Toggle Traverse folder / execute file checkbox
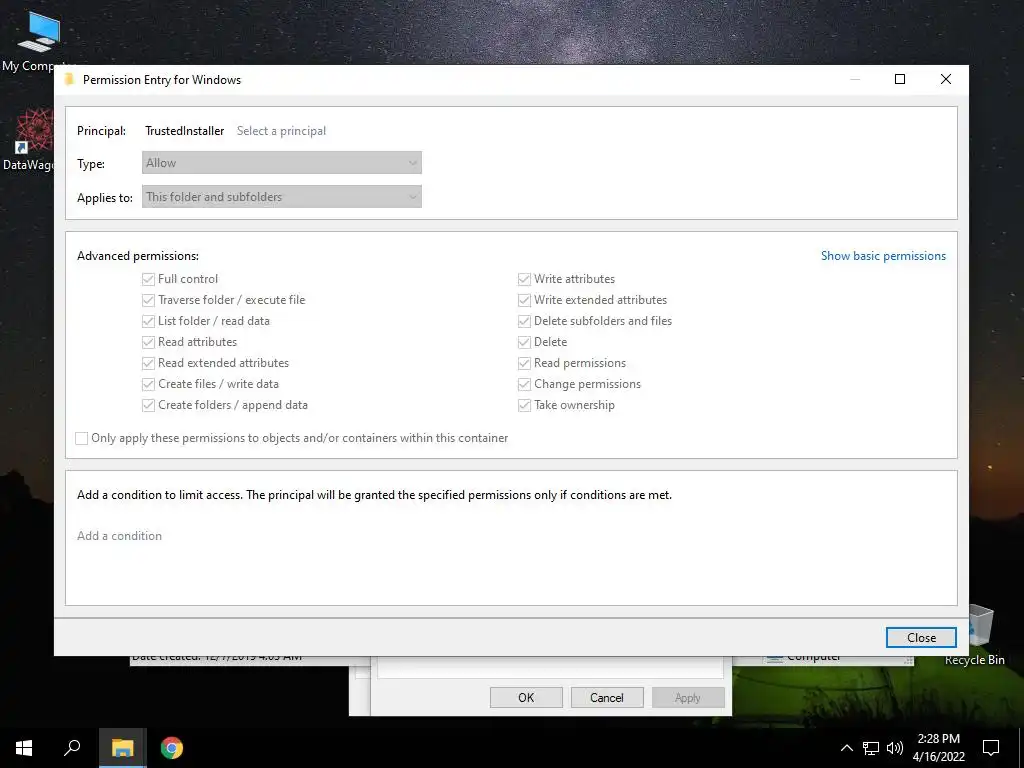This screenshot has width=1024, height=768. pos(148,300)
